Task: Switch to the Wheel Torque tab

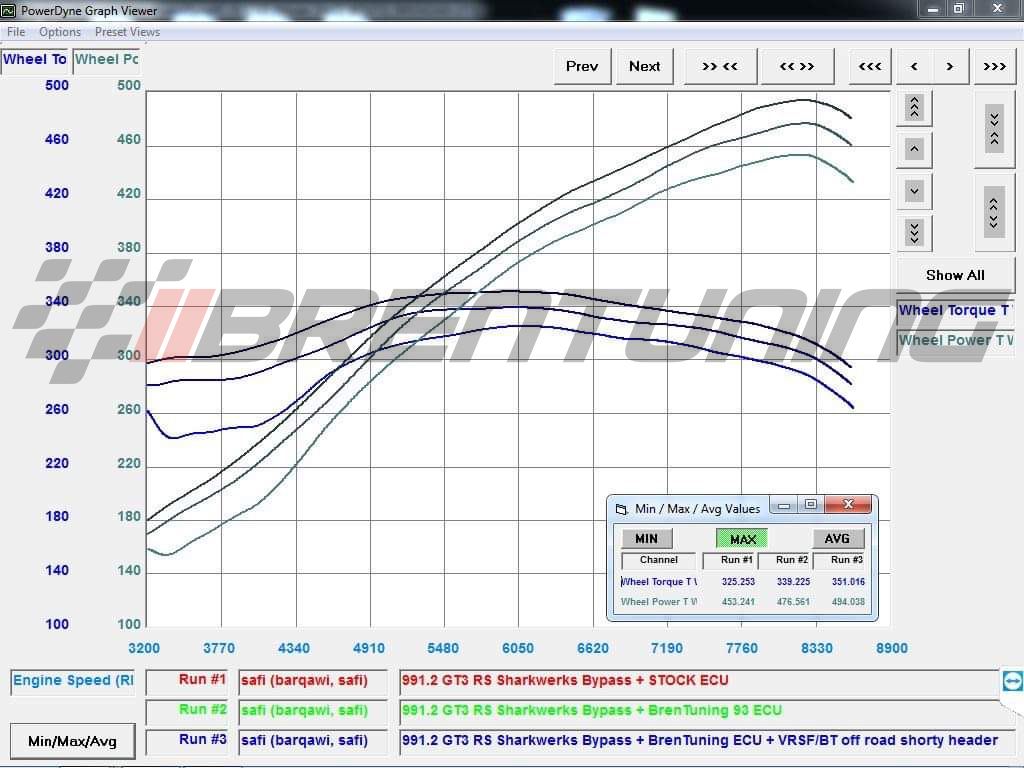Action: 35,59
